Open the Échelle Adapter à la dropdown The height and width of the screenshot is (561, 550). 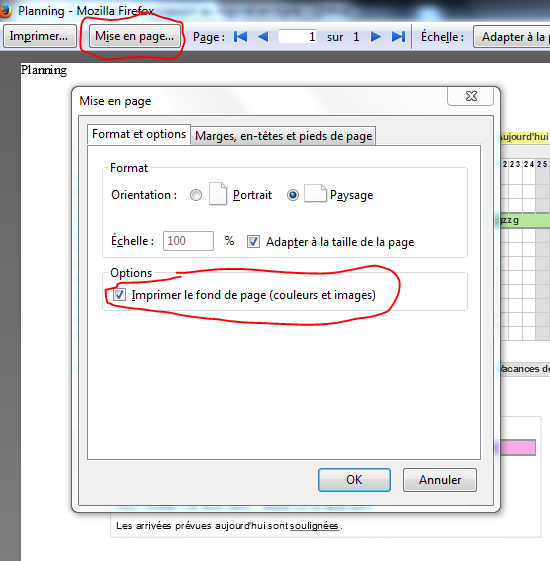click(512, 36)
